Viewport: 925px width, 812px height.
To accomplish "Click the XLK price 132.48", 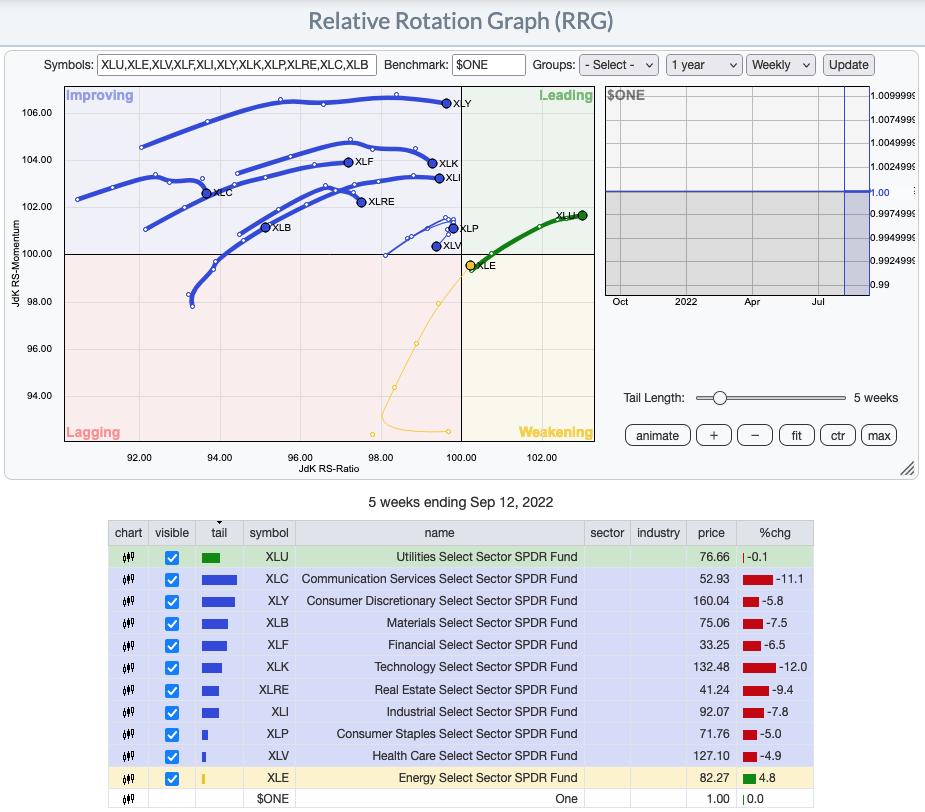I will pos(711,667).
